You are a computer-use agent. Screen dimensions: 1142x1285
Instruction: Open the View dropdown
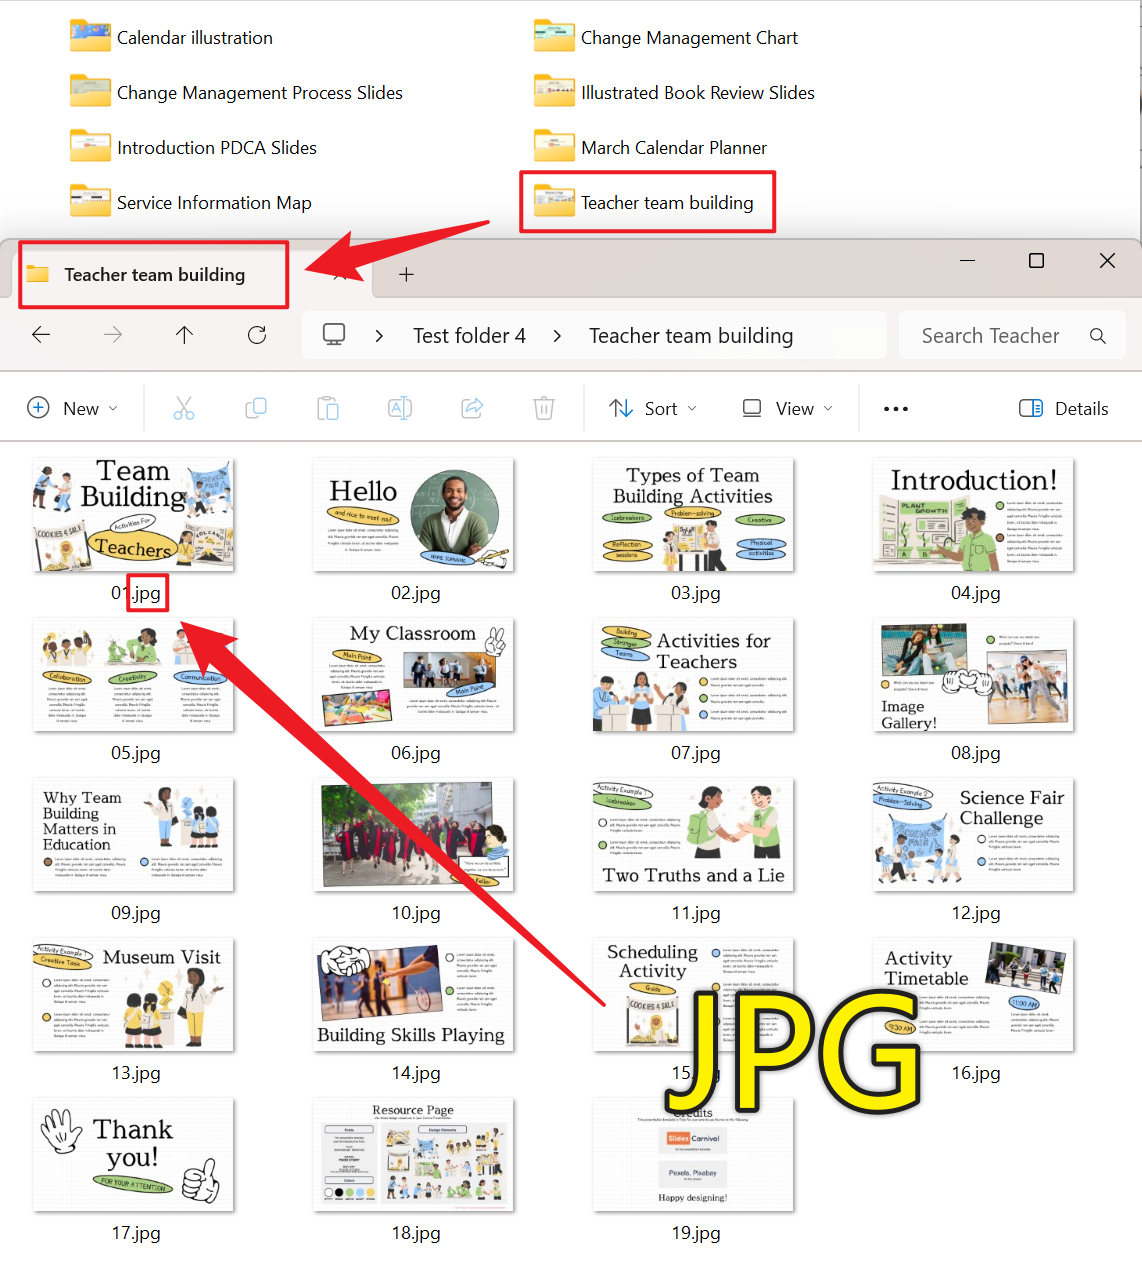787,408
